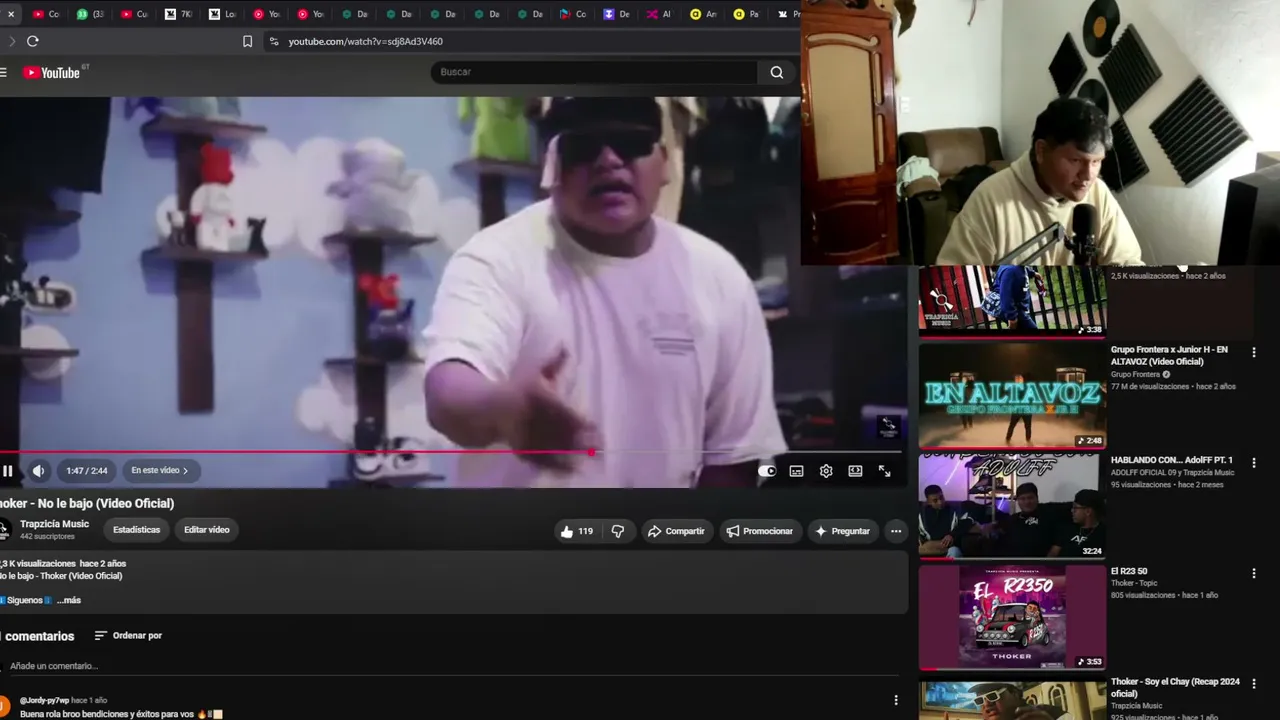Open options for 'HABLANDO CON... AdolFF' video
Image resolution: width=1280 pixels, height=720 pixels.
1254,462
